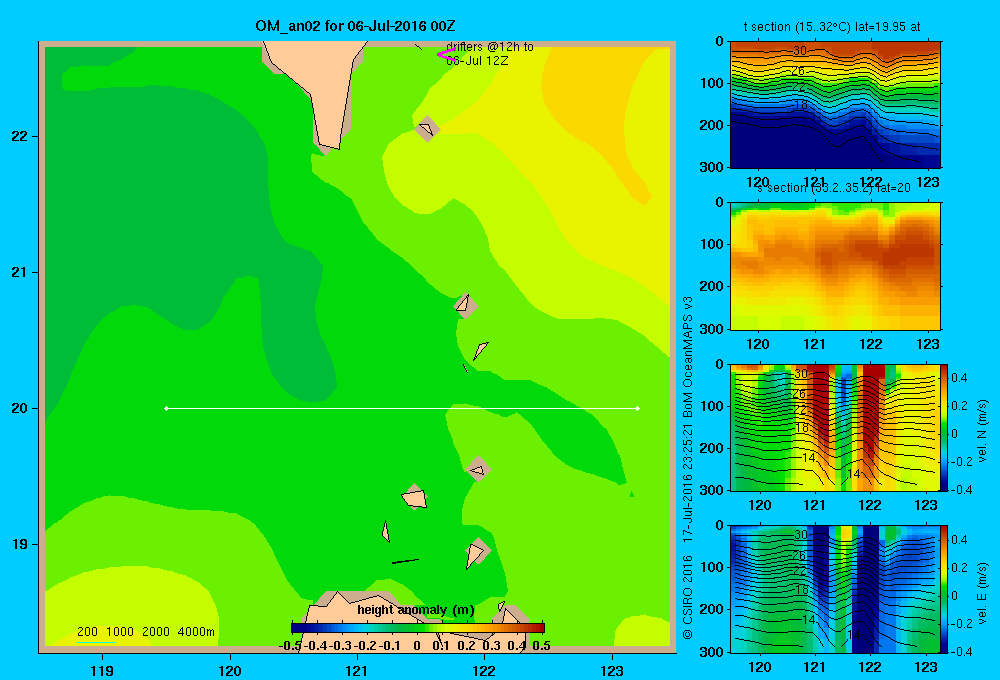The width and height of the screenshot is (1000, 680).
Task: Click the 30 contour label in t section
Action: pyautogui.click(x=800, y=50)
